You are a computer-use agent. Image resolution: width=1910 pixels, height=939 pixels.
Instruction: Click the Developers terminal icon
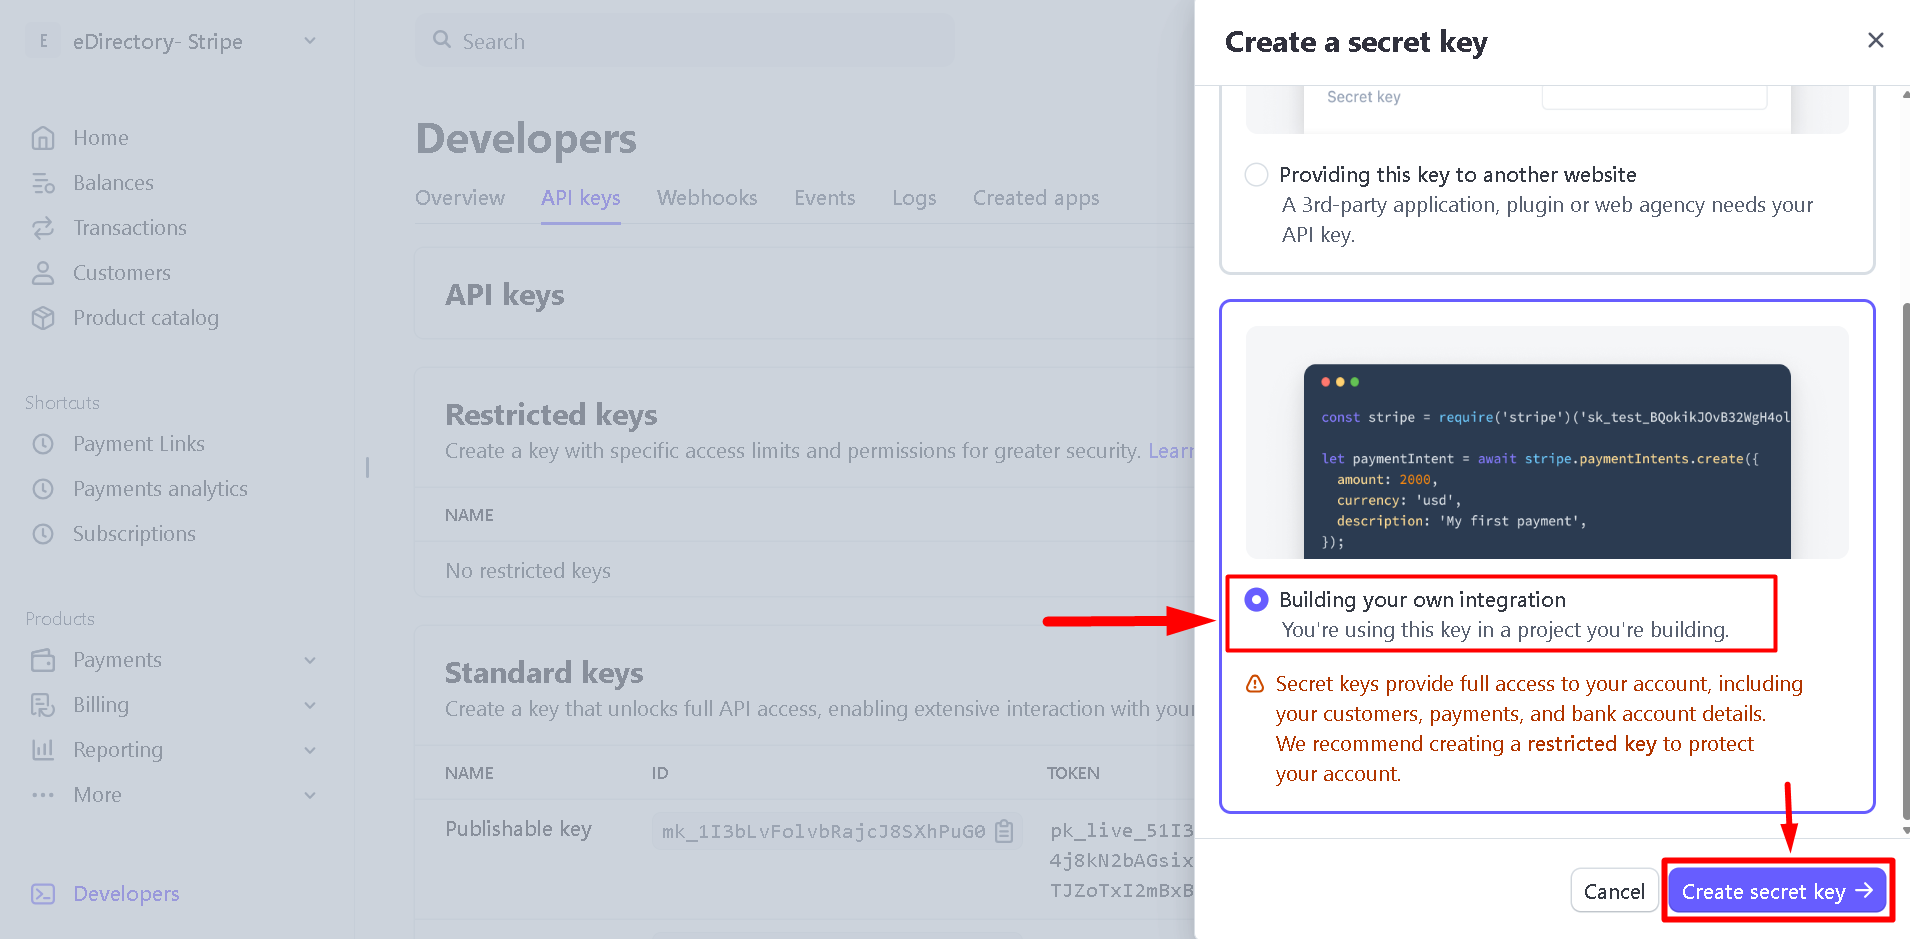click(x=43, y=894)
